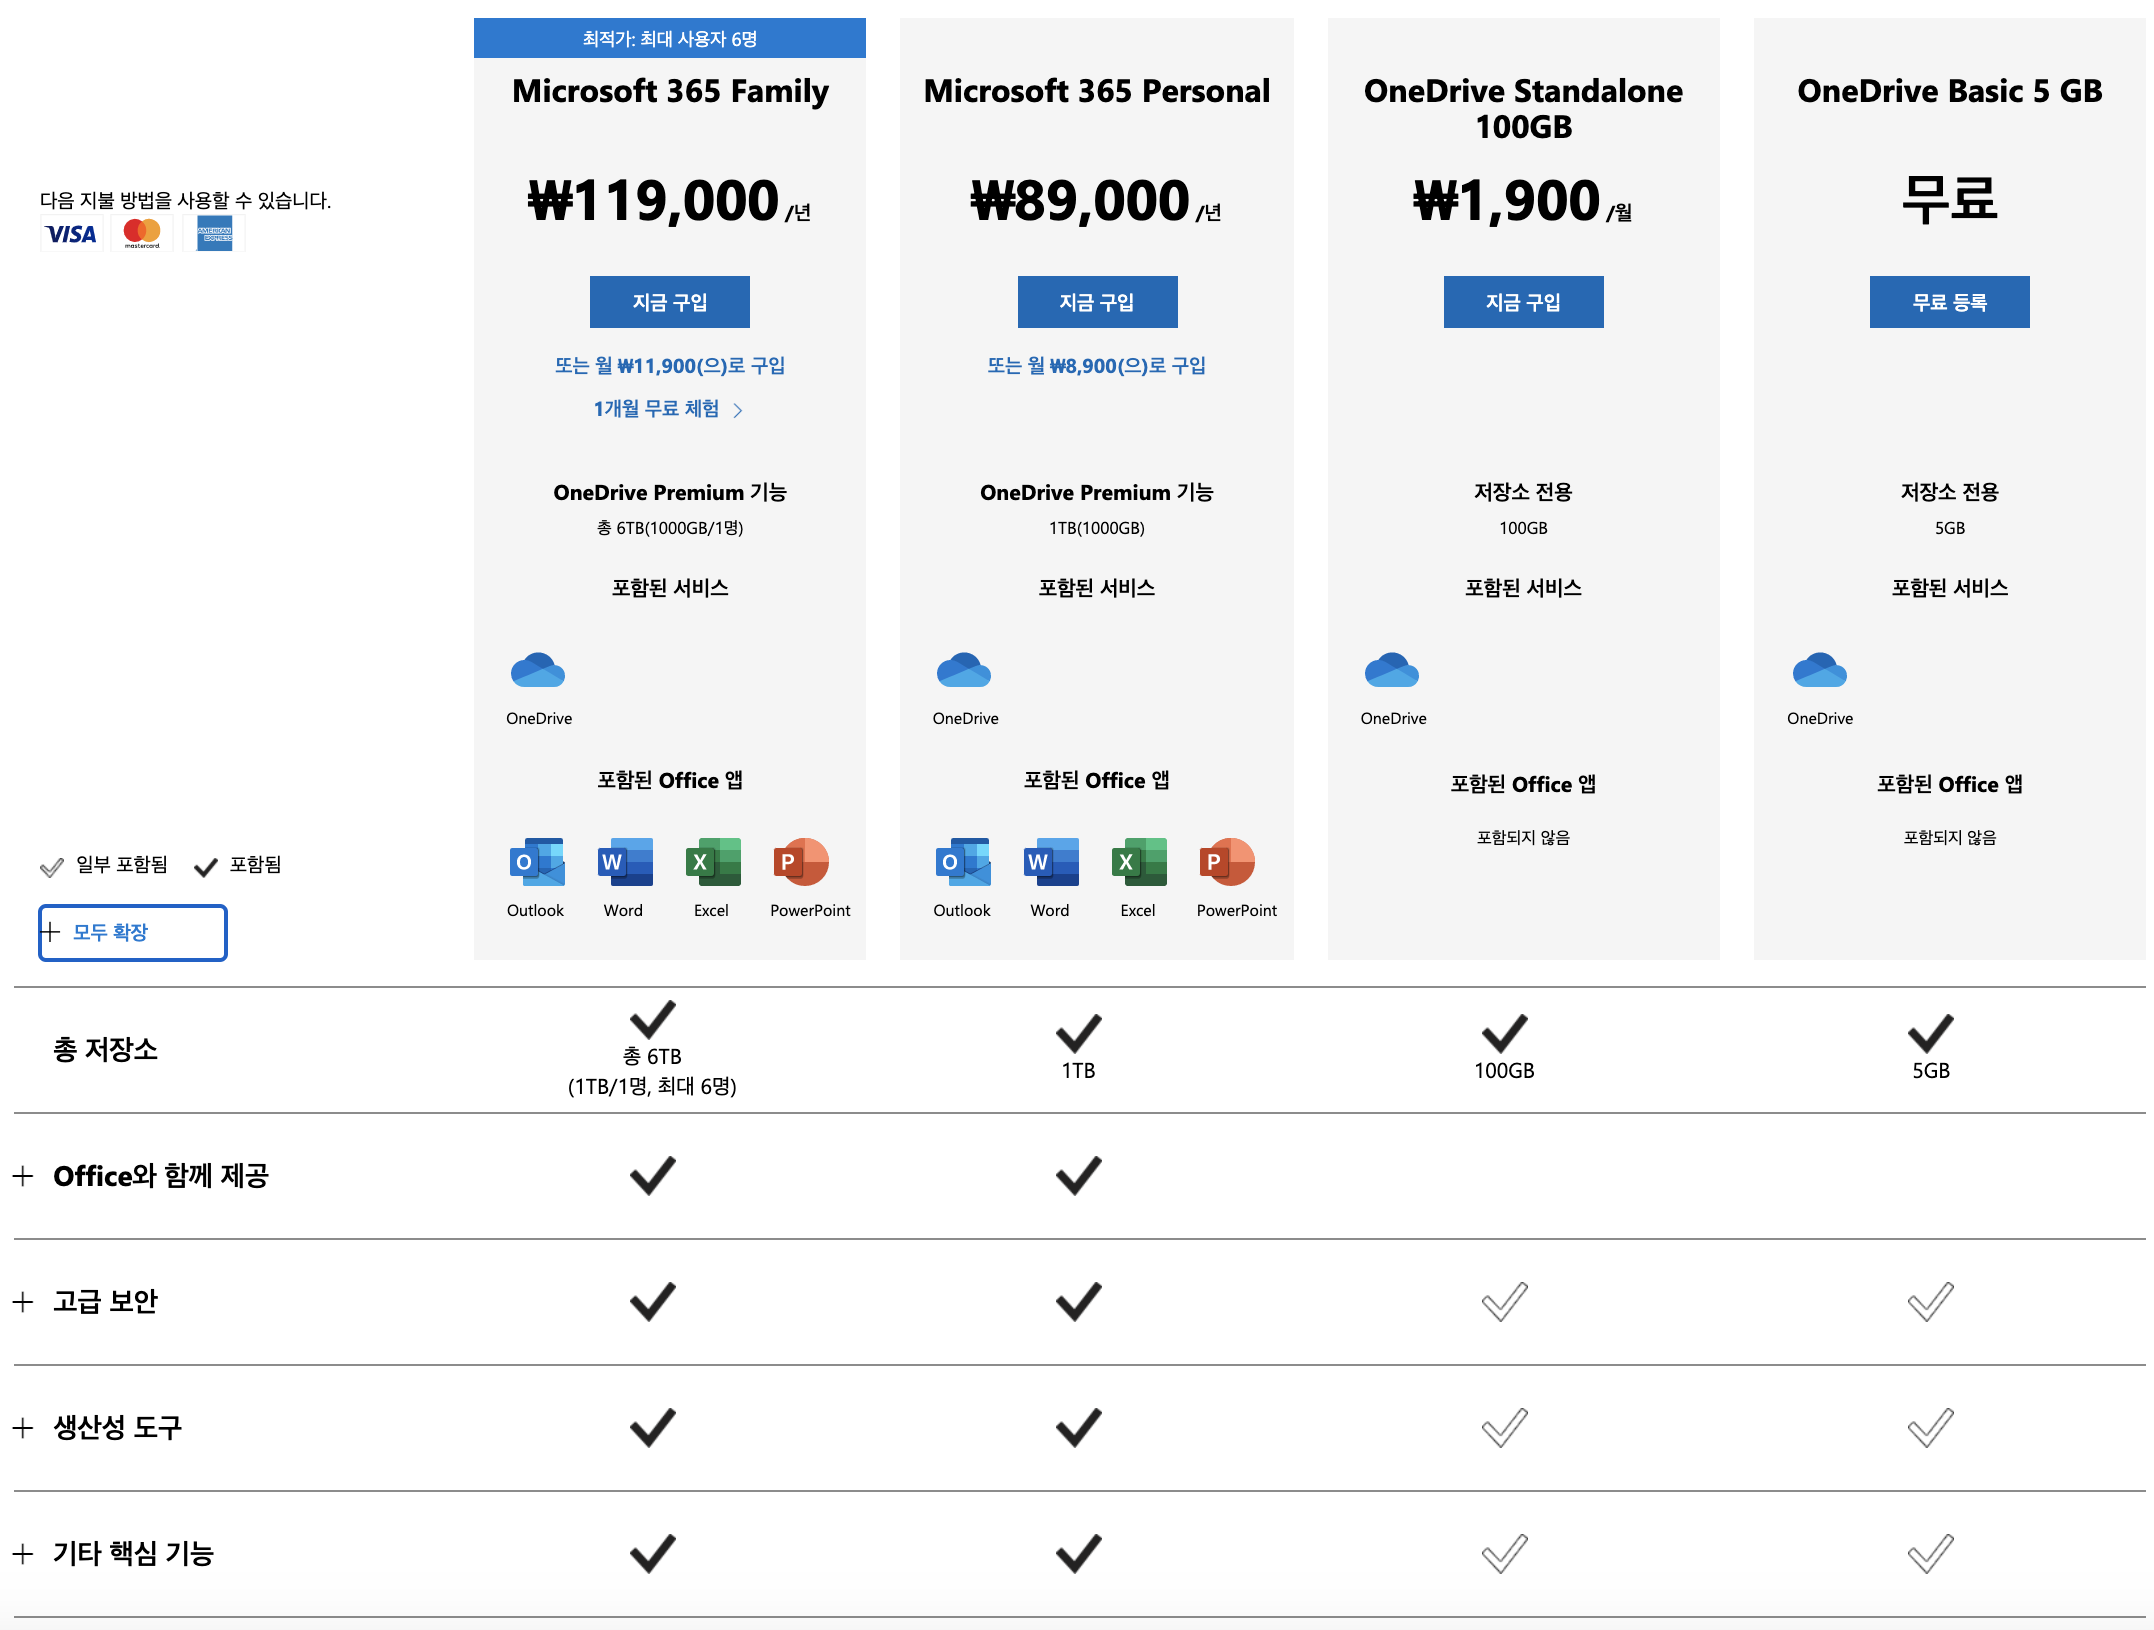Click the partial checkmark for OneDrive Standalone in 고급 보안 row
Image resolution: width=2154 pixels, height=1630 pixels.
point(1504,1301)
